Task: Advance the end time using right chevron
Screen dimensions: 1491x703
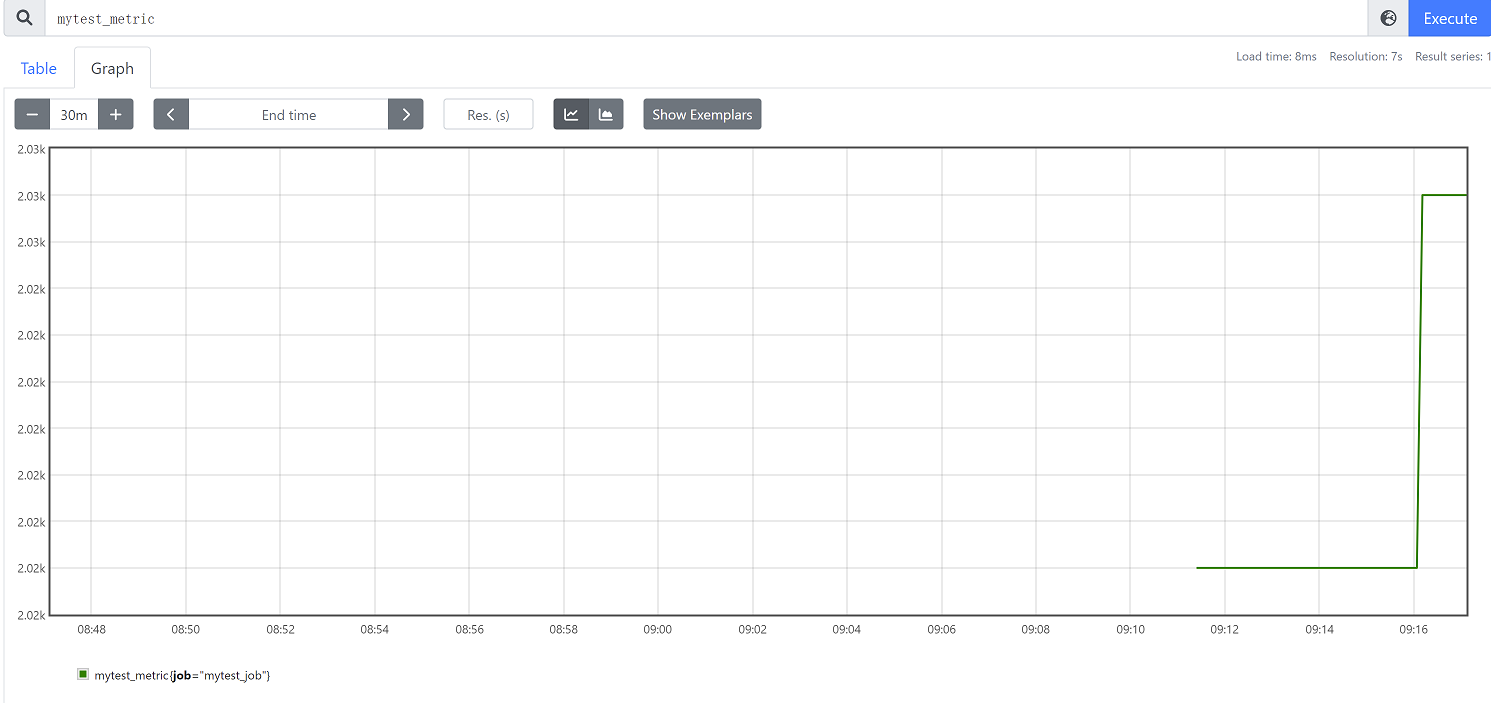Action: coord(405,114)
